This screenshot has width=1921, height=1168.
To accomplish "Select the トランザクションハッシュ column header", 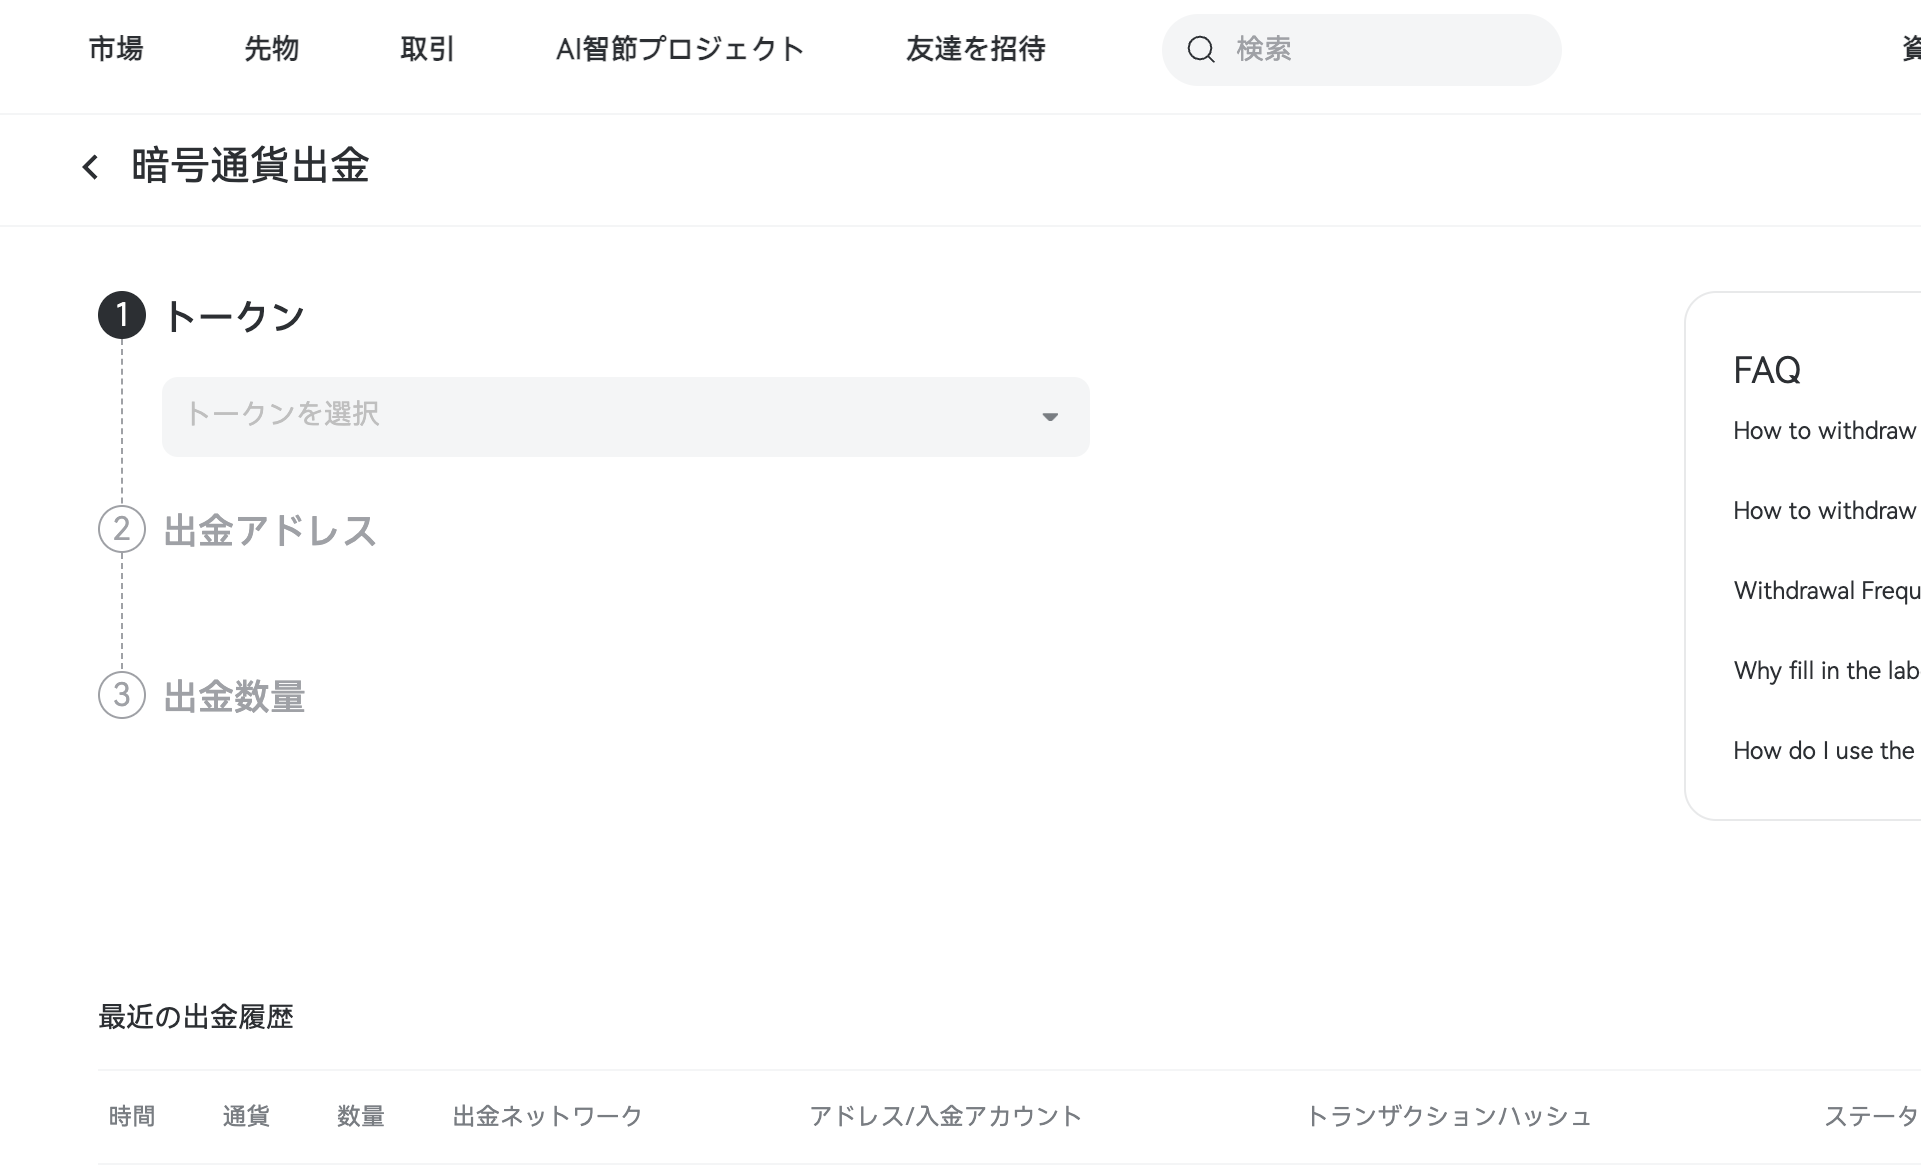I will click(x=1451, y=1116).
